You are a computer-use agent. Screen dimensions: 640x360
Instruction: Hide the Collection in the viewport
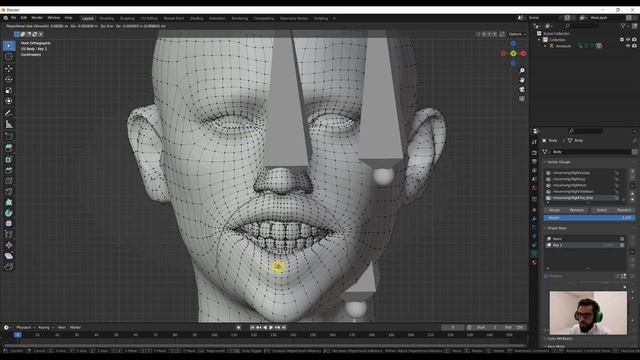coord(628,40)
